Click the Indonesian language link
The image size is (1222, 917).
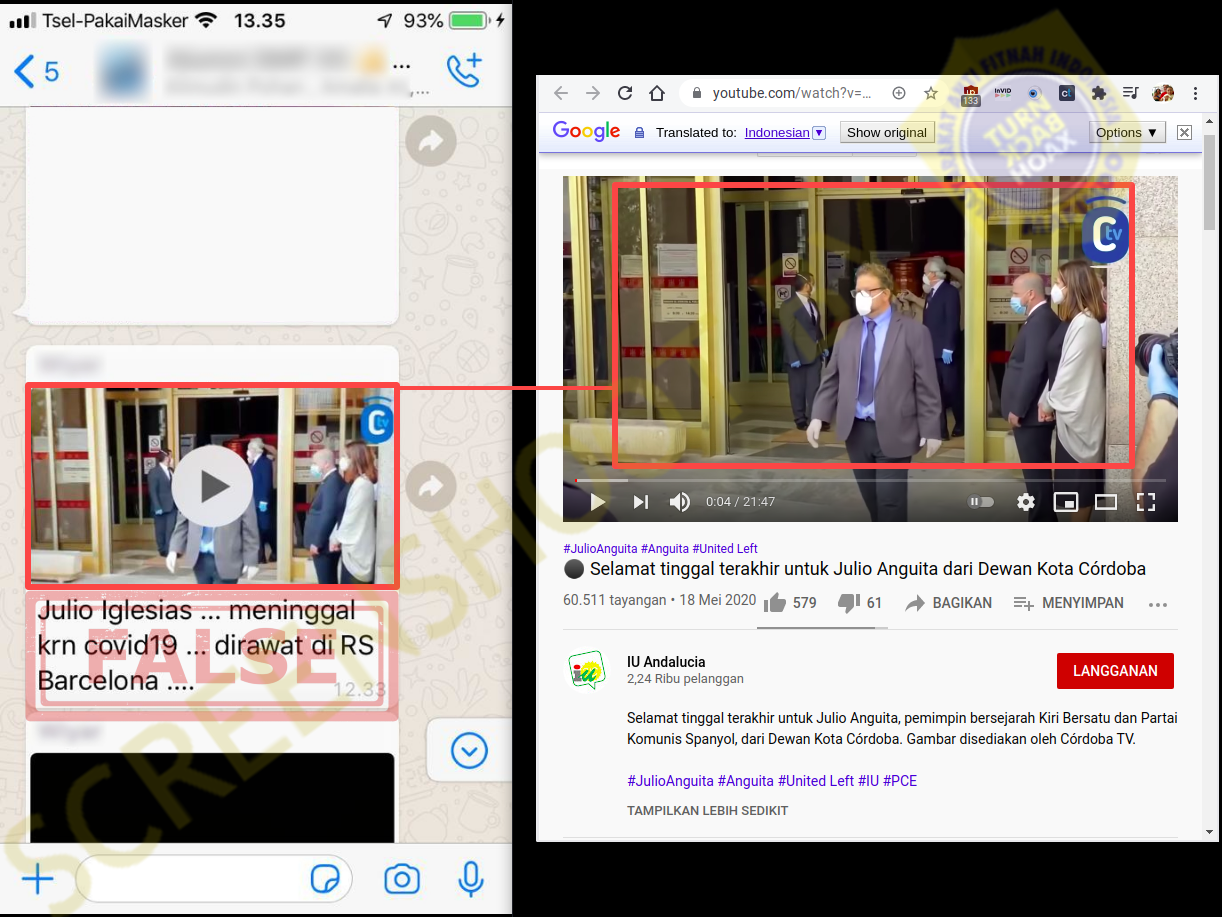[777, 132]
